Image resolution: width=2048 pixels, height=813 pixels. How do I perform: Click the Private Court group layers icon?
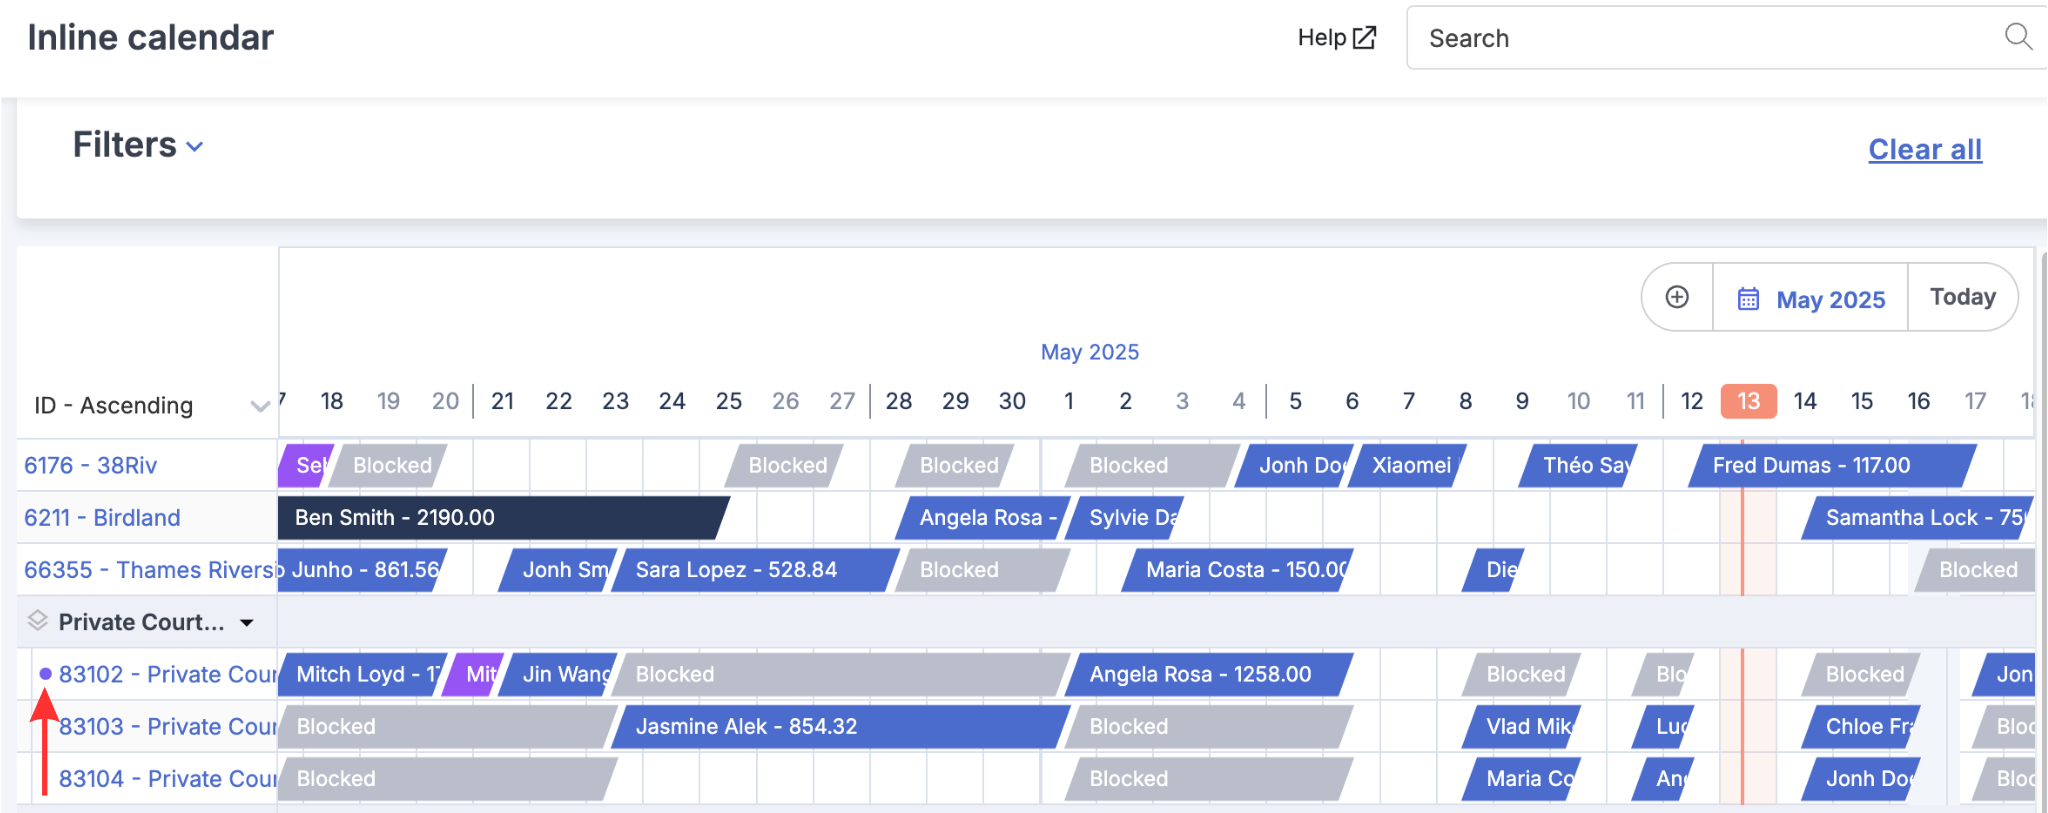[38, 621]
